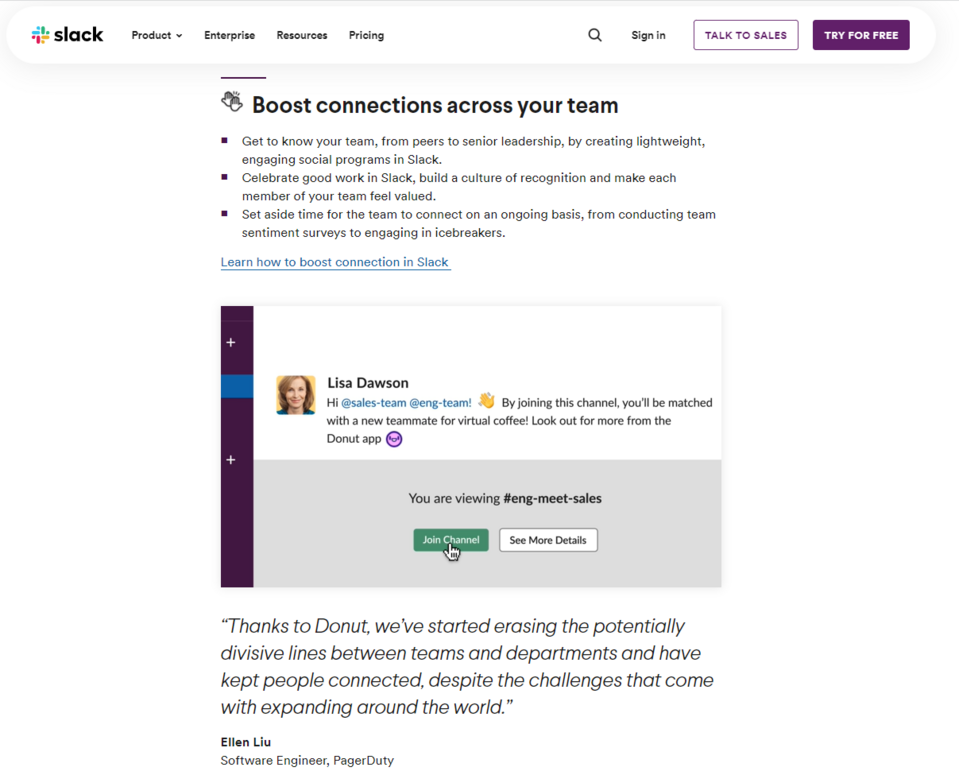Click the Slack logo in header

pyautogui.click(x=67, y=35)
